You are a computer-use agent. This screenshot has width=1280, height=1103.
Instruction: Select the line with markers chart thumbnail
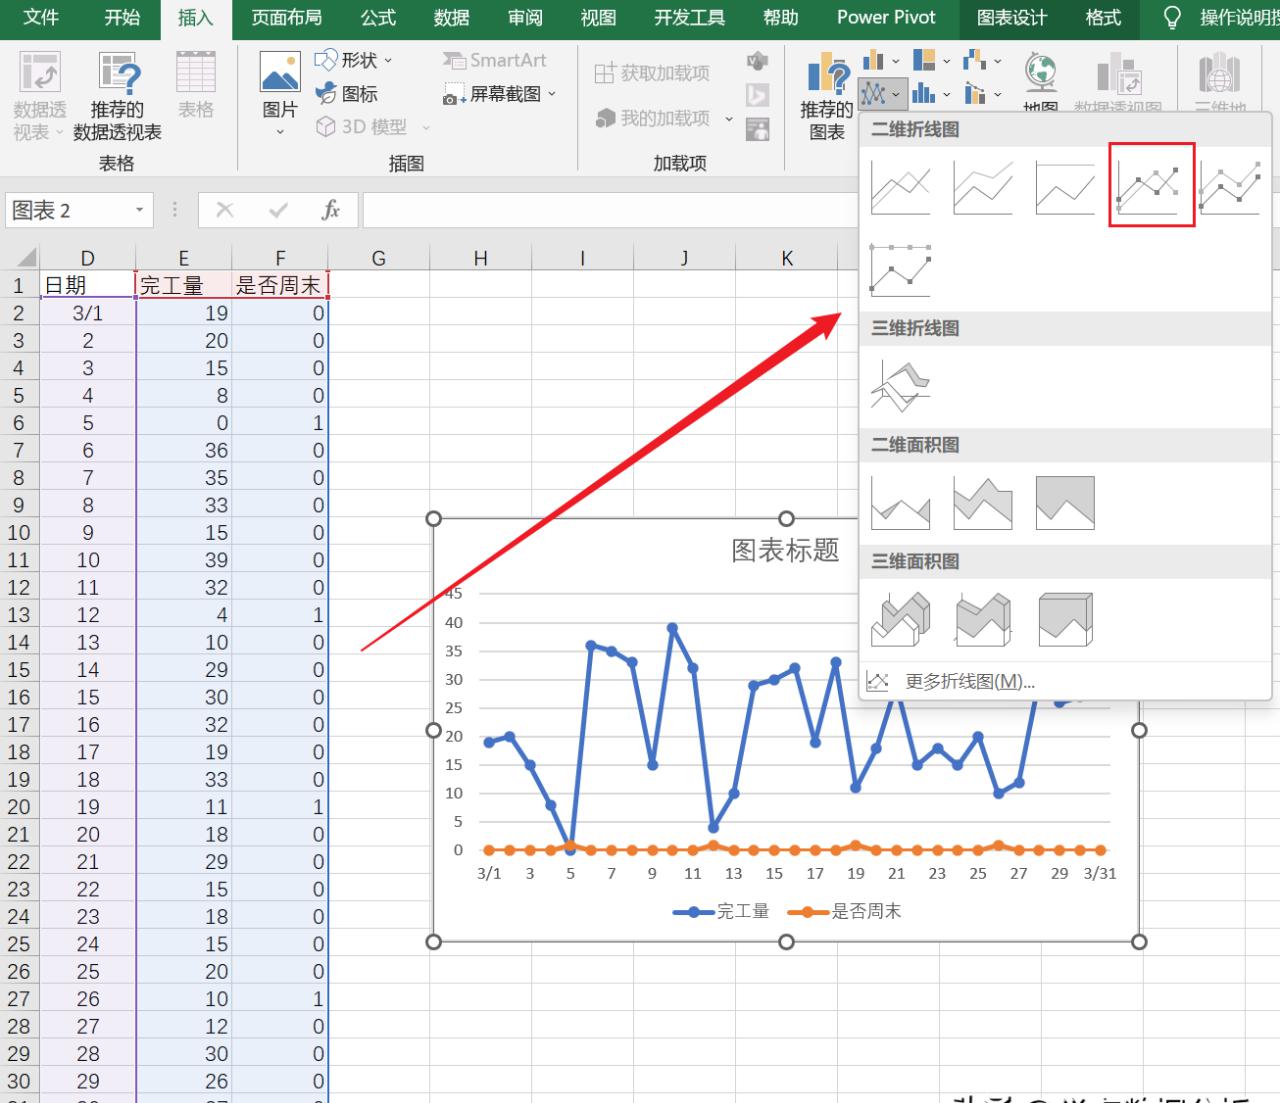1151,185
